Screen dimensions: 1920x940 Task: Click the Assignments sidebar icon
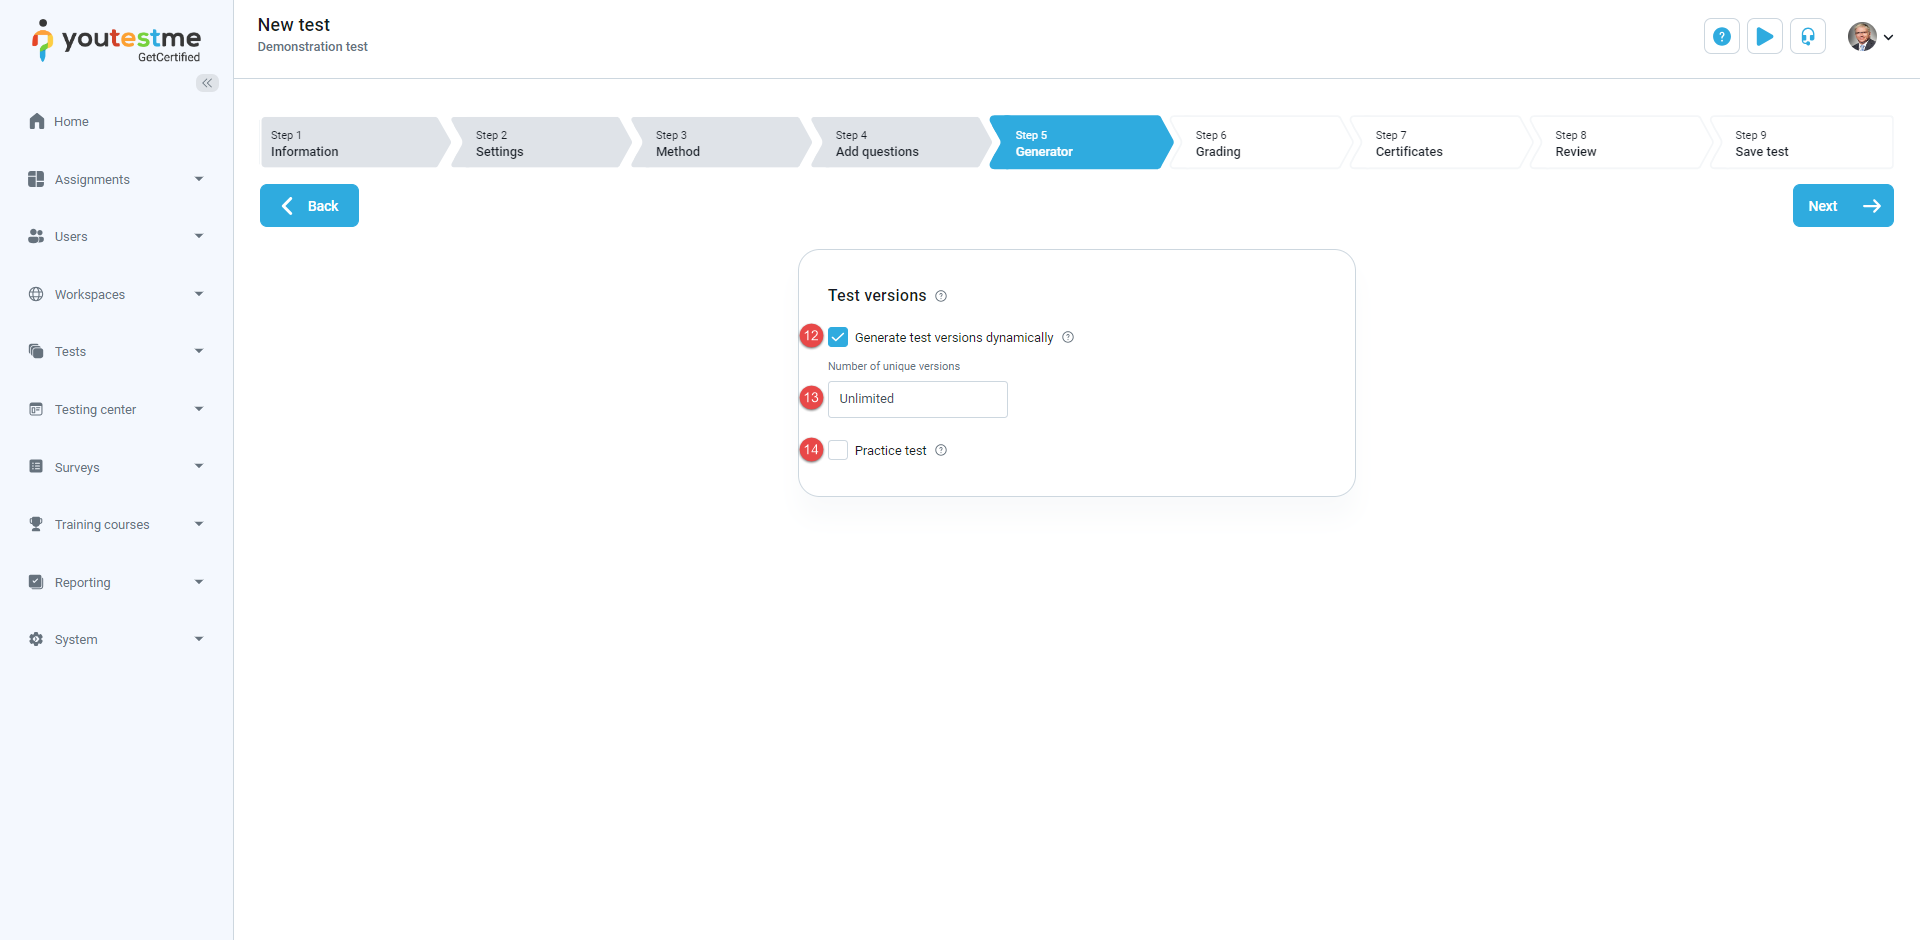coord(36,179)
